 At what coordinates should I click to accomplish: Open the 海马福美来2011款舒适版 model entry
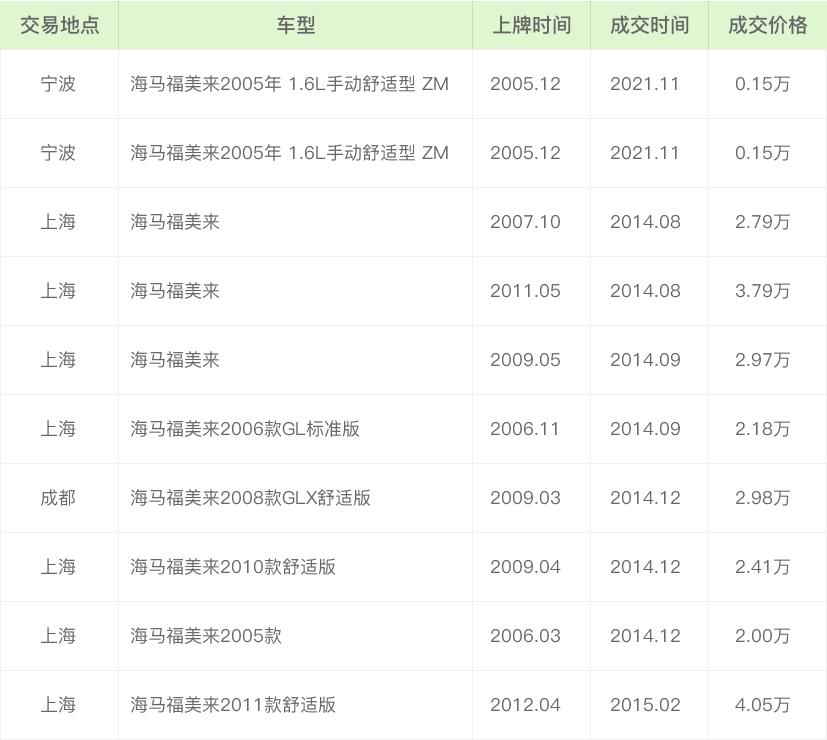[x=233, y=705]
